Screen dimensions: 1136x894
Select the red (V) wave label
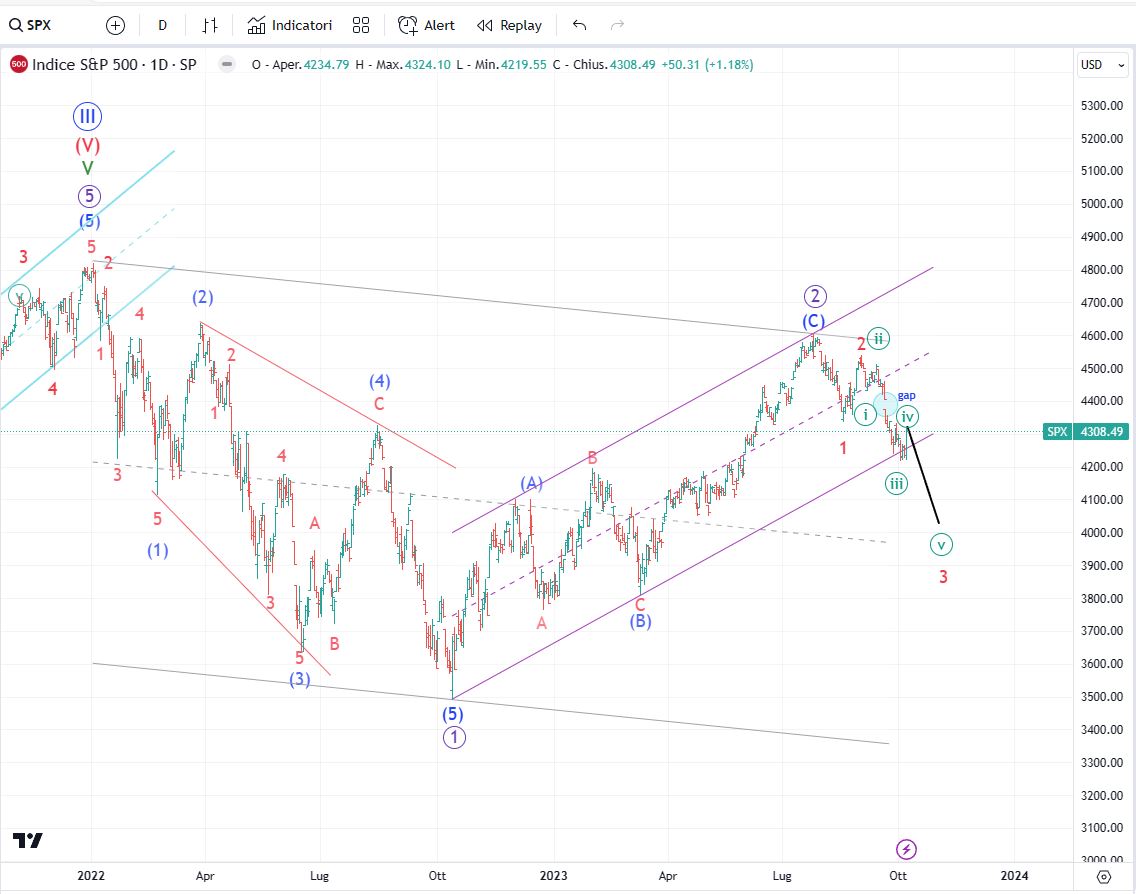tap(88, 146)
